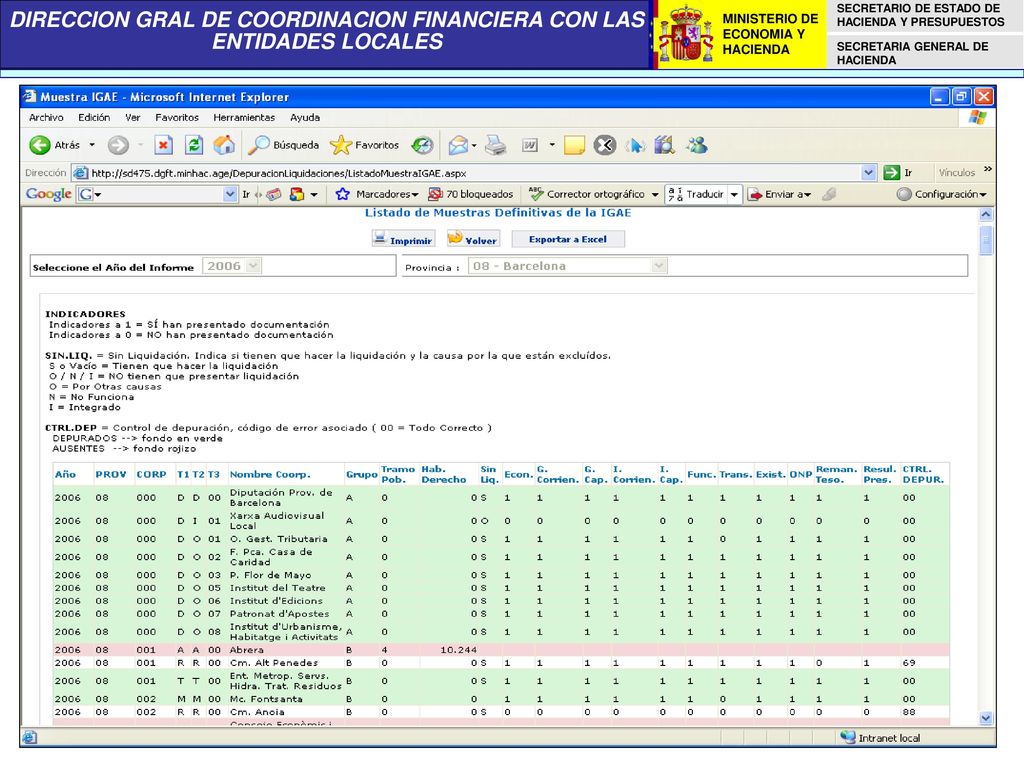Open the Ayuda menu
The image size is (1024, 768).
305,118
